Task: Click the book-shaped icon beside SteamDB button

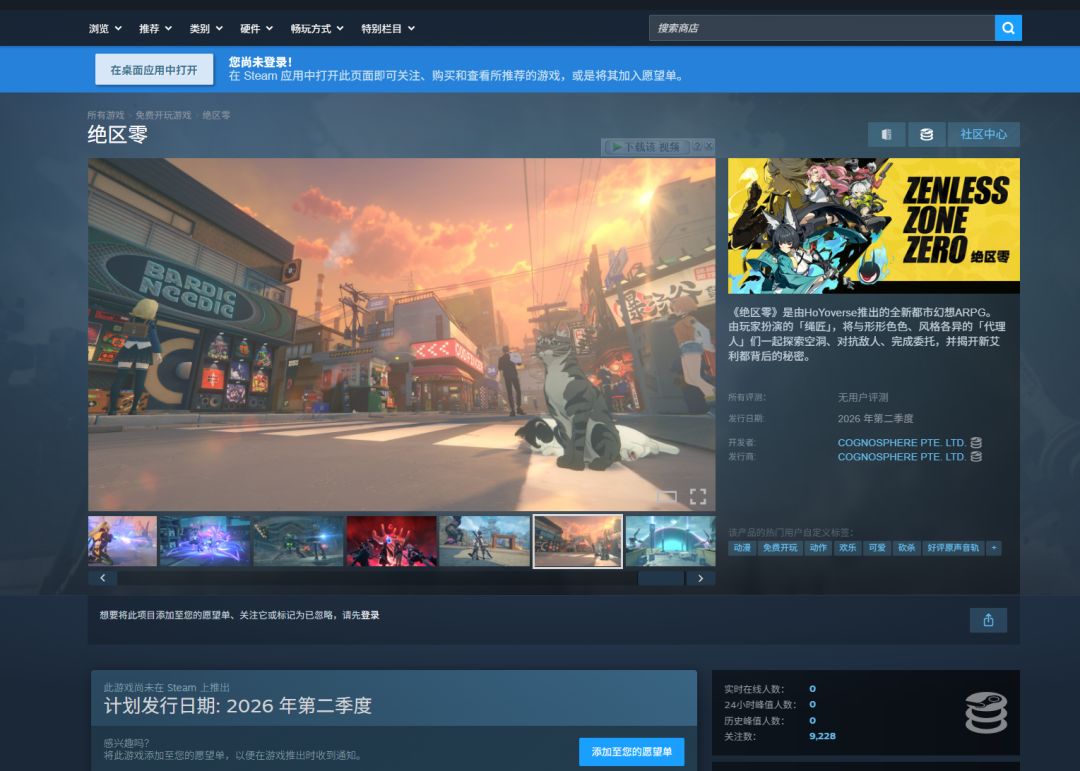Action: coord(886,134)
